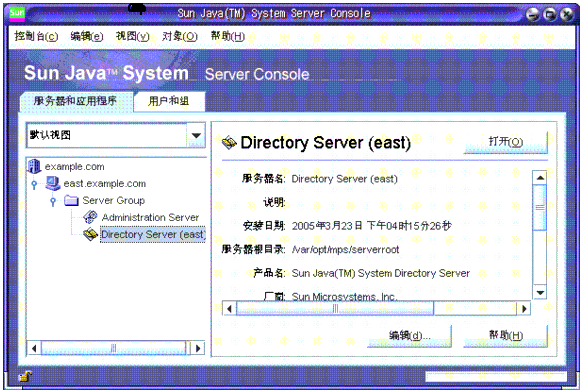The width and height of the screenshot is (584, 391).
Task: Click the details pane scroll down arrow
Action: tap(540, 293)
